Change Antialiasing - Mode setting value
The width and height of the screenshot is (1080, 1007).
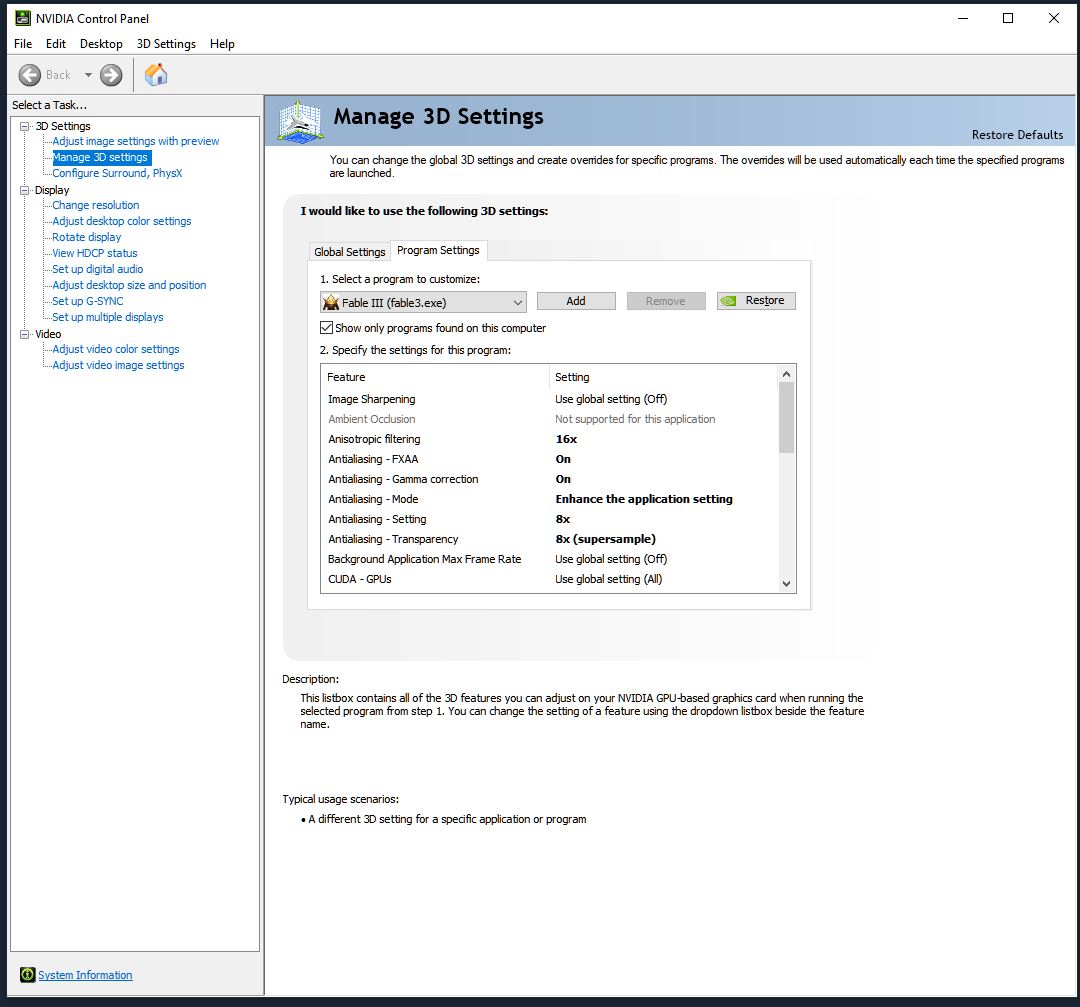click(x=644, y=499)
